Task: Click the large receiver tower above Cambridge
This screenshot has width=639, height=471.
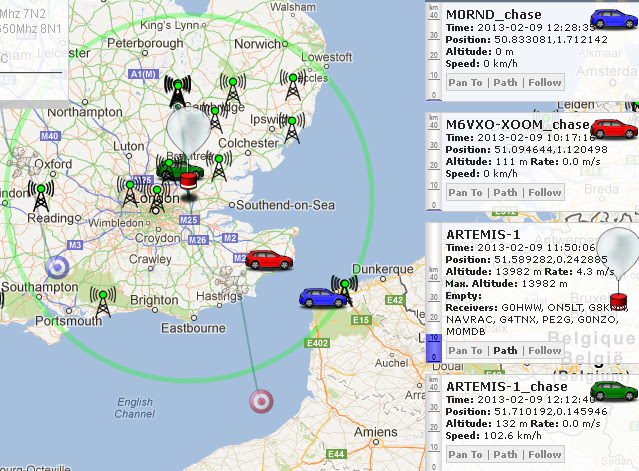Action: 178,91
